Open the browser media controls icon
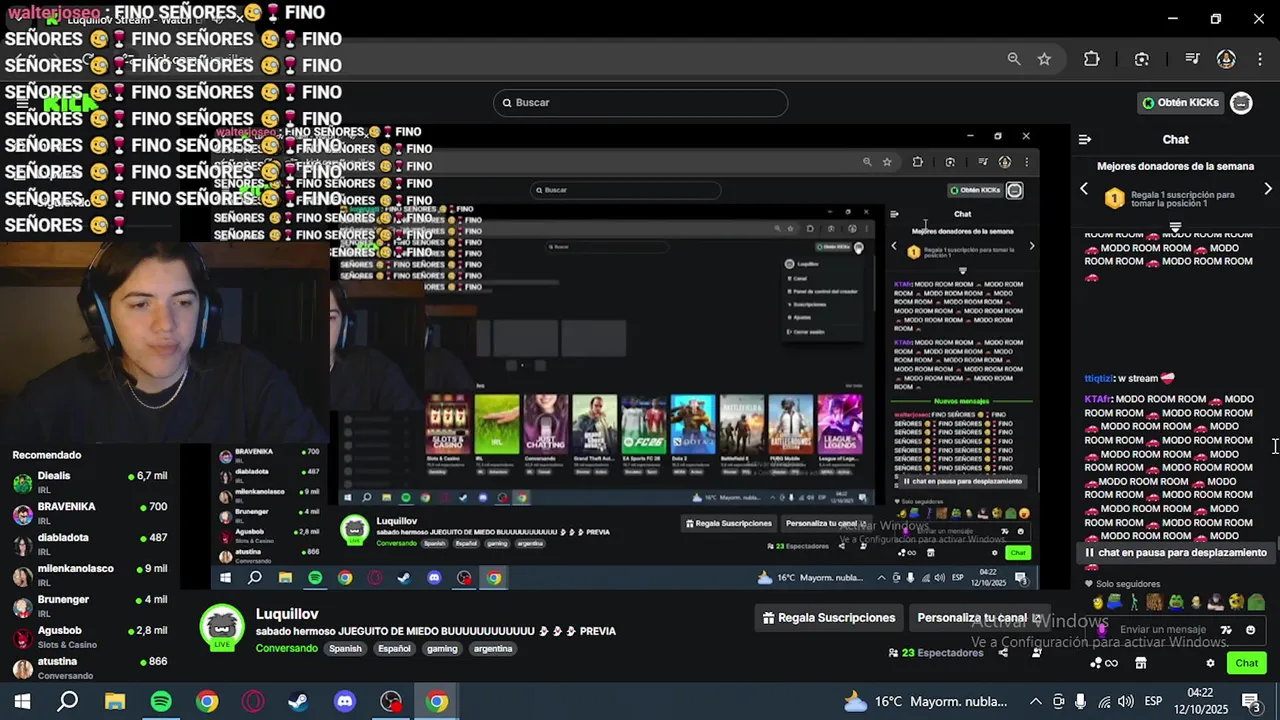 pyautogui.click(x=1192, y=59)
